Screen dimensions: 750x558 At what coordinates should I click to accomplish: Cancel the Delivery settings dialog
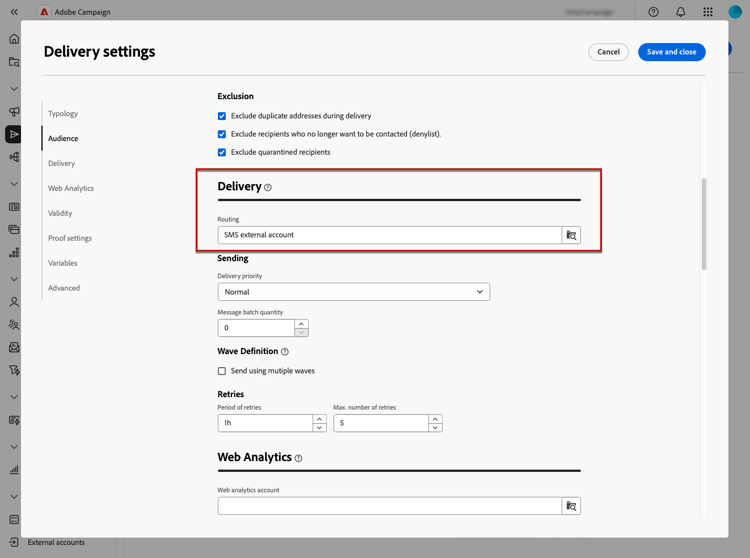pyautogui.click(x=608, y=52)
